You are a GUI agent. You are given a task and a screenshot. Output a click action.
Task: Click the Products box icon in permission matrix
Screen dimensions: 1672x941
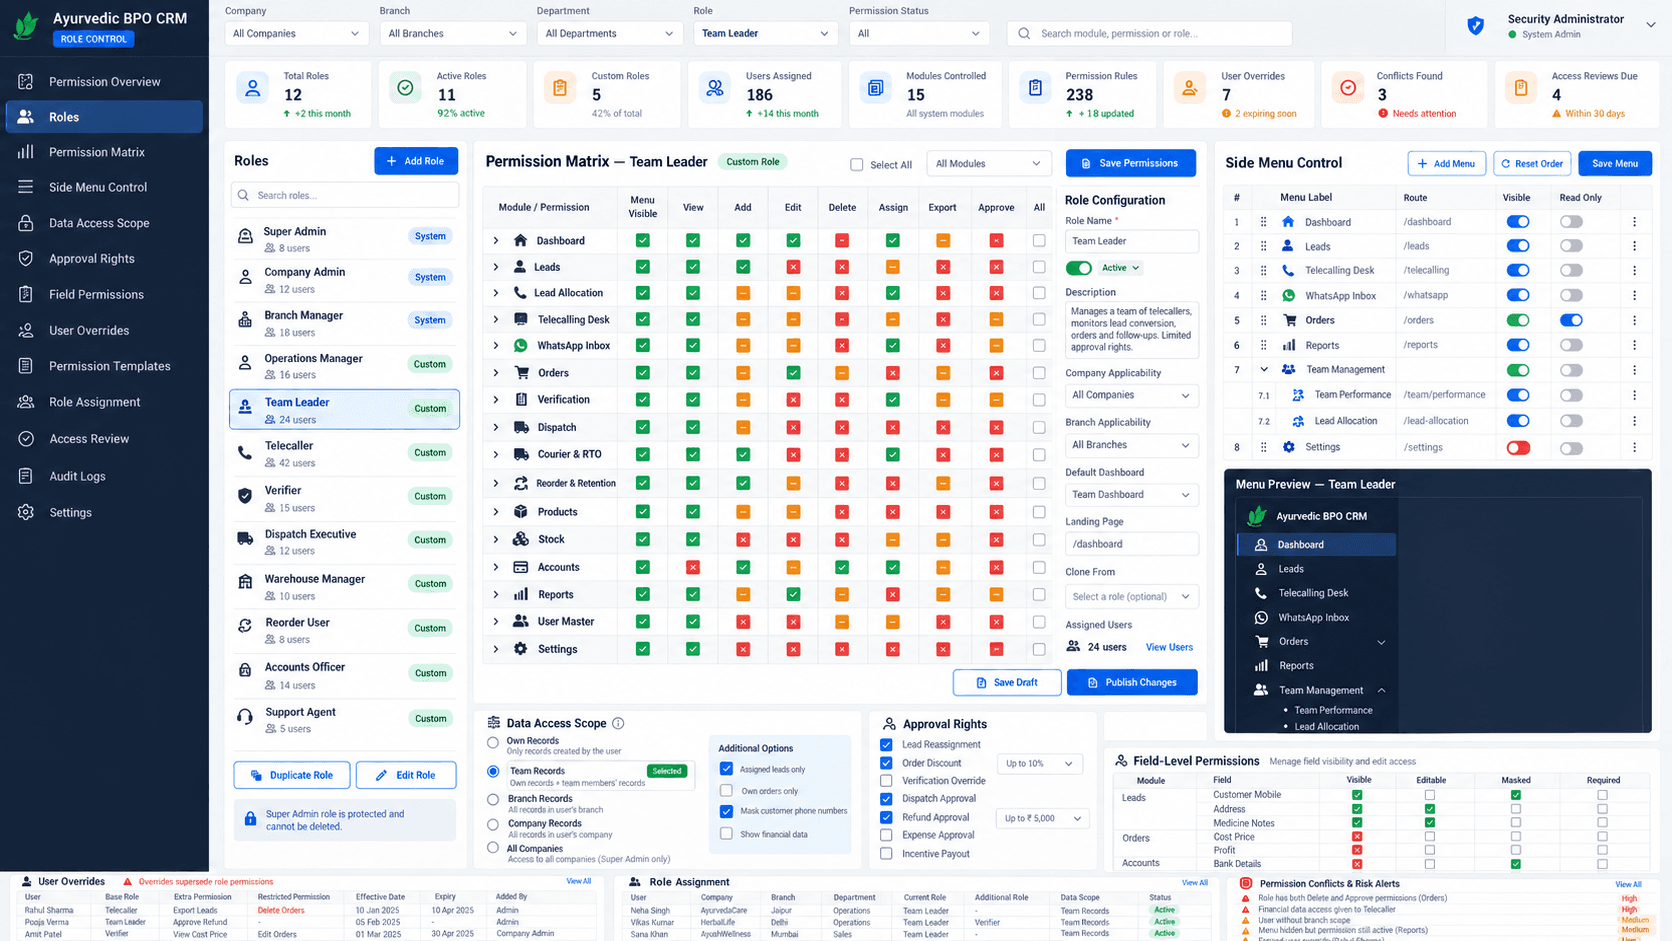(520, 511)
